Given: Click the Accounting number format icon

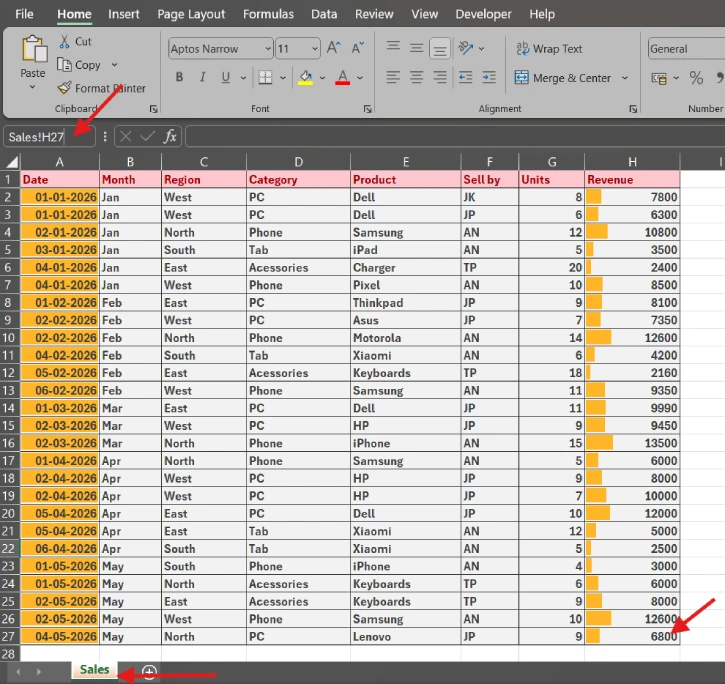Looking at the screenshot, I should pos(659,78).
